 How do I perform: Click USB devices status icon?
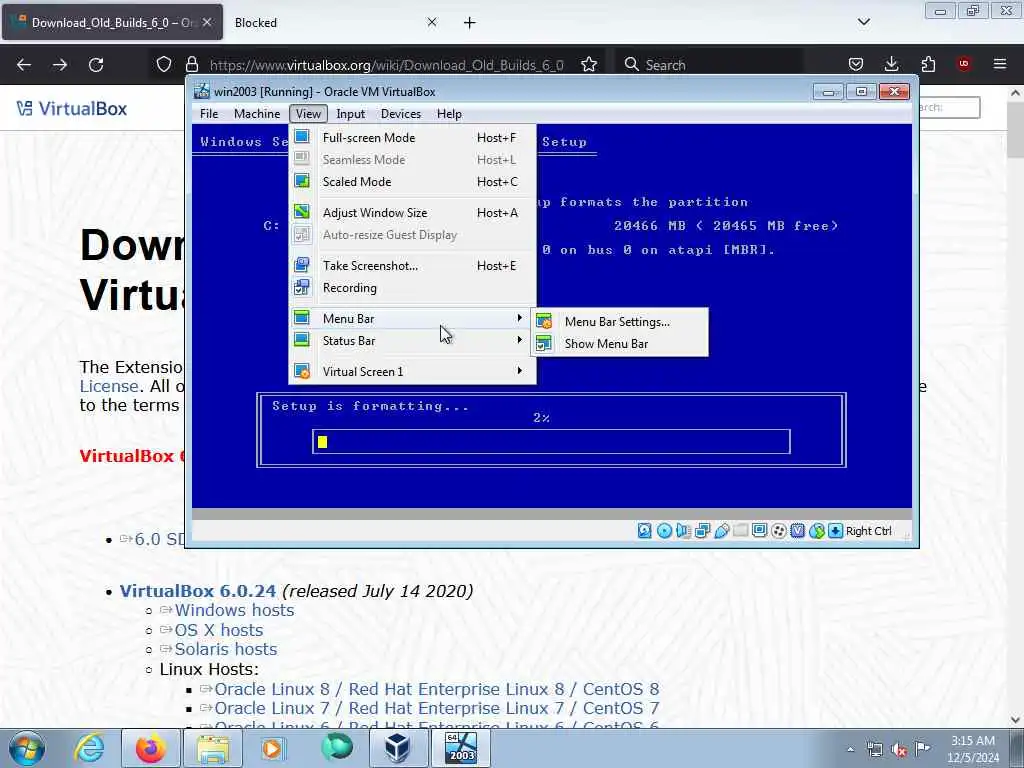click(722, 531)
